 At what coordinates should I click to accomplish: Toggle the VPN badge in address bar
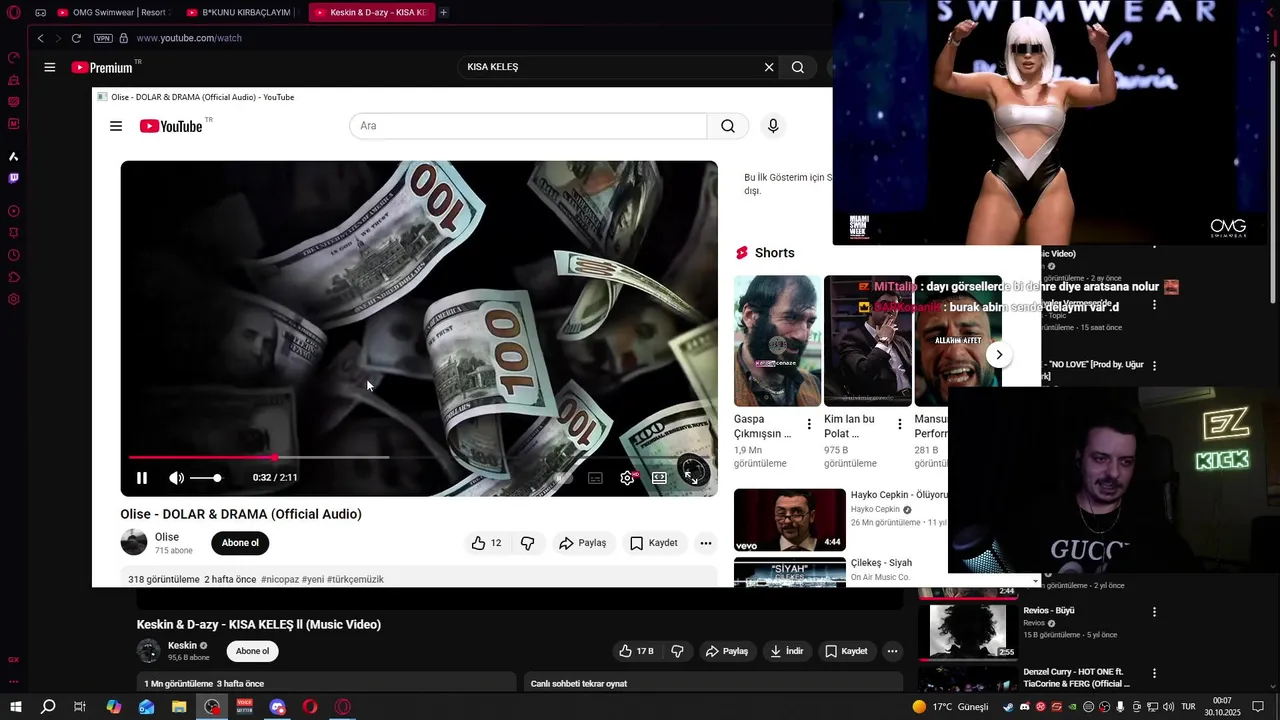[103, 38]
